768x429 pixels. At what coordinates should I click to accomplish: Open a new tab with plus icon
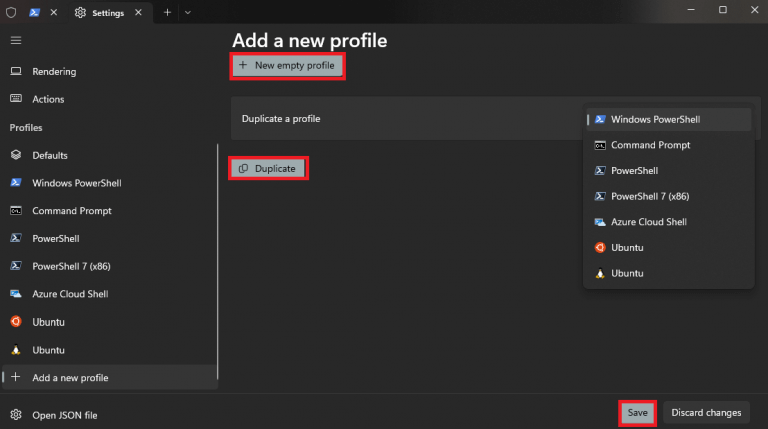click(167, 12)
